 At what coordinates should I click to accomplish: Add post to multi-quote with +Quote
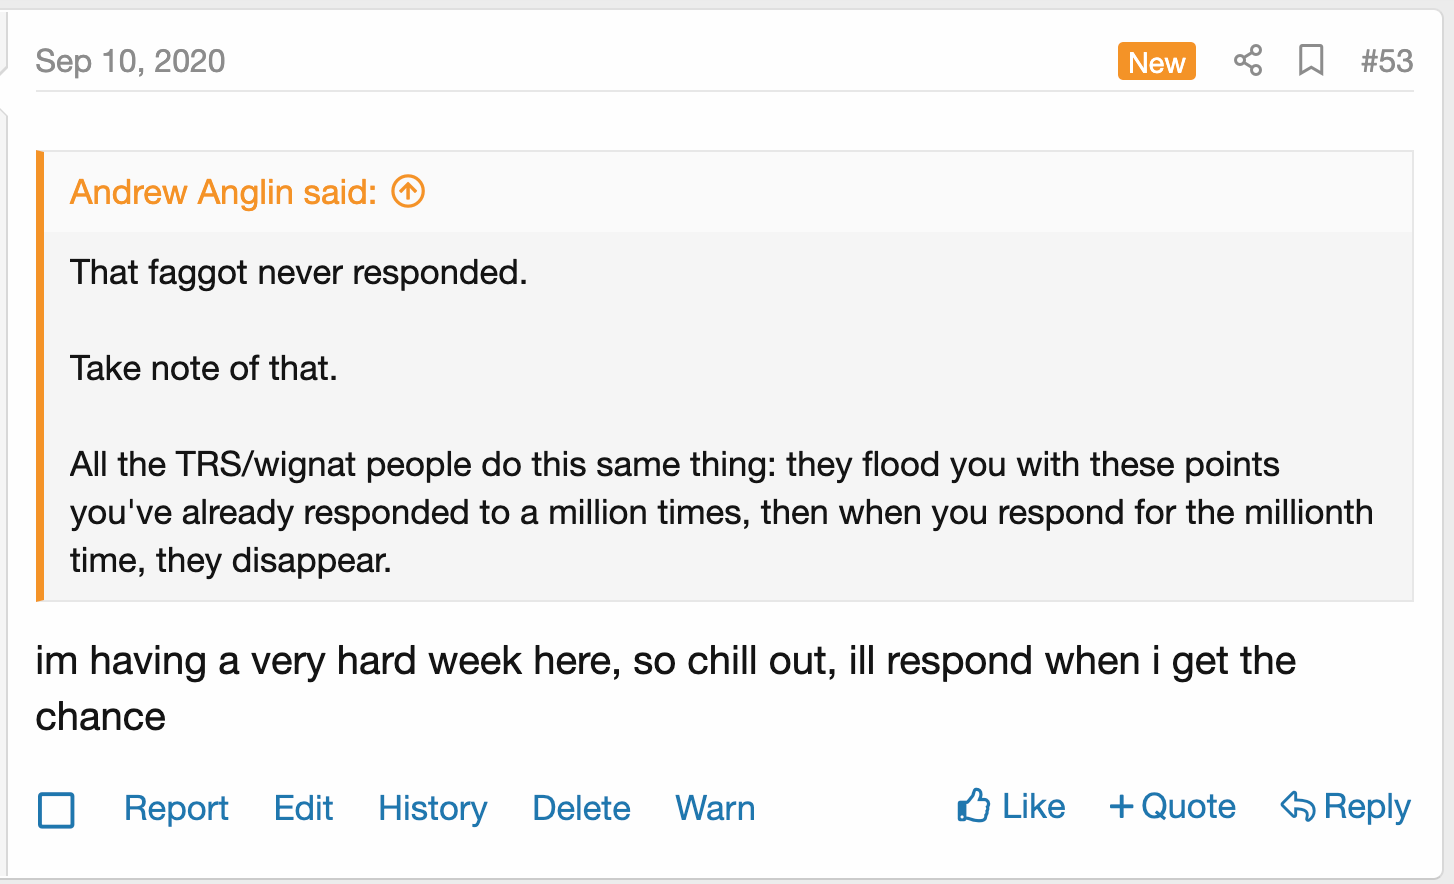tap(1172, 806)
